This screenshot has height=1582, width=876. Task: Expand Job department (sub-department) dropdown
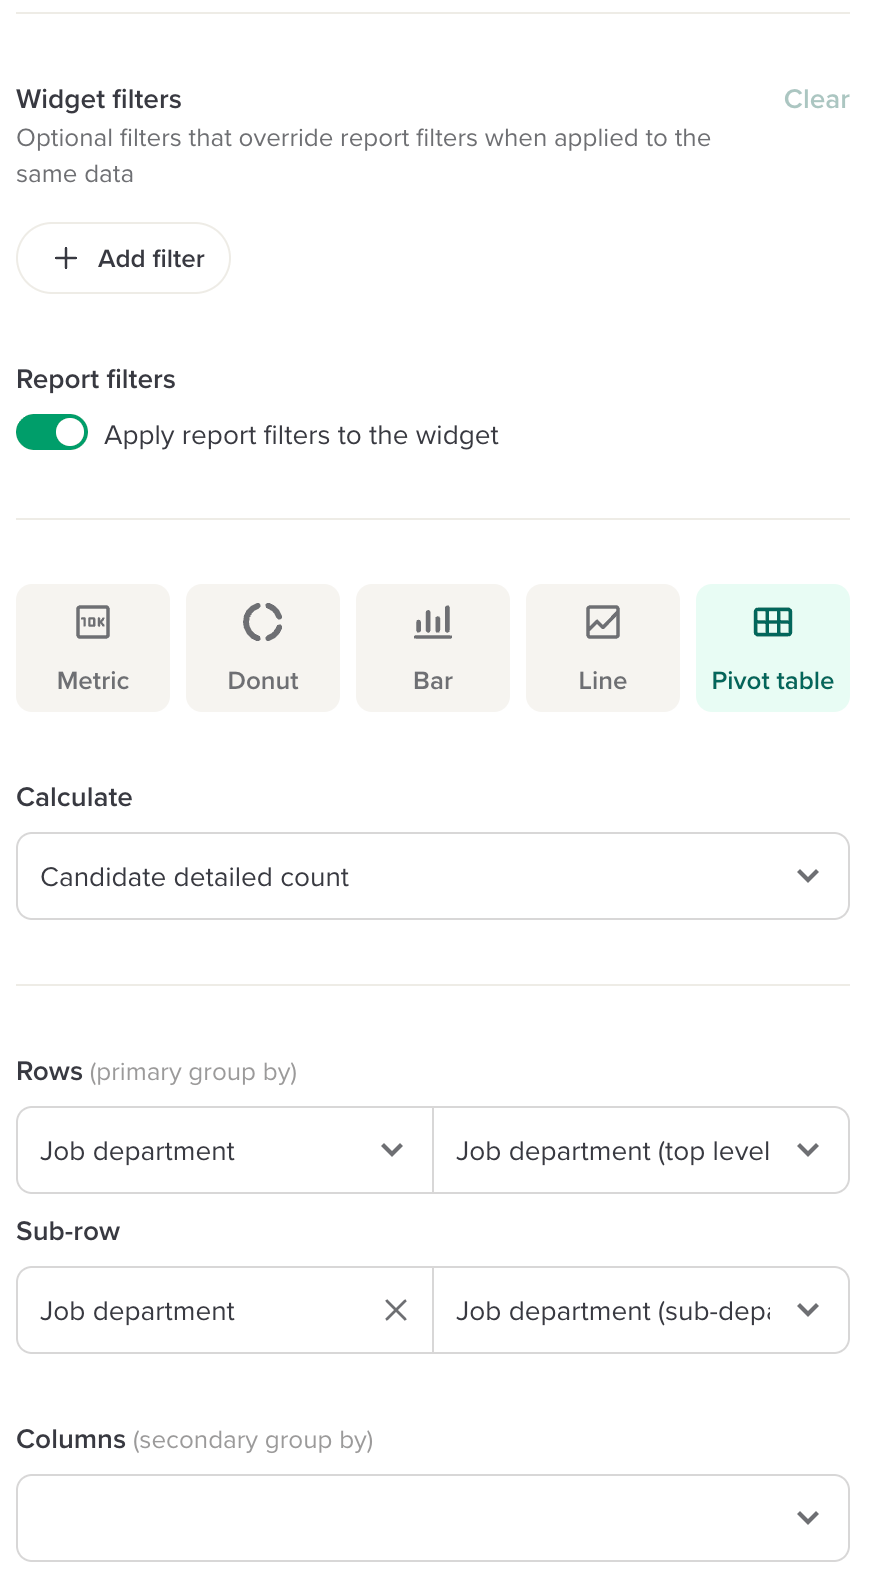click(640, 1310)
